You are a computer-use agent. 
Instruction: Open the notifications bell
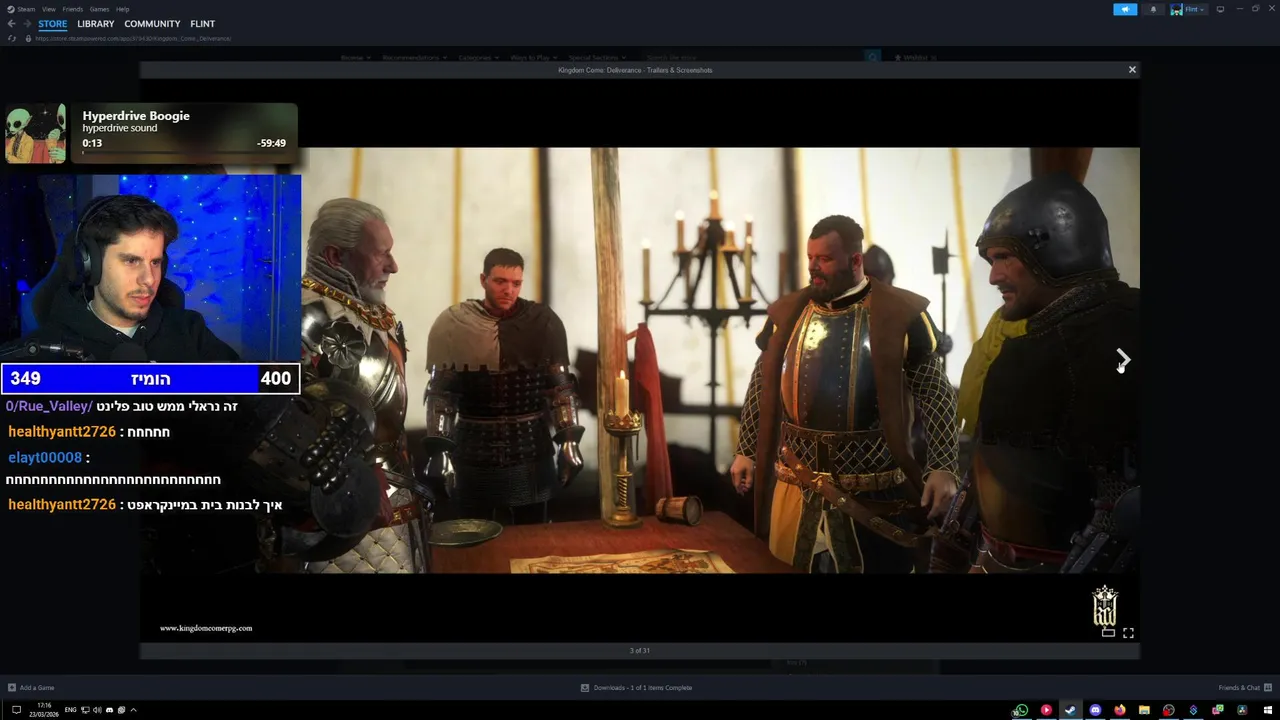pyautogui.click(x=1153, y=9)
